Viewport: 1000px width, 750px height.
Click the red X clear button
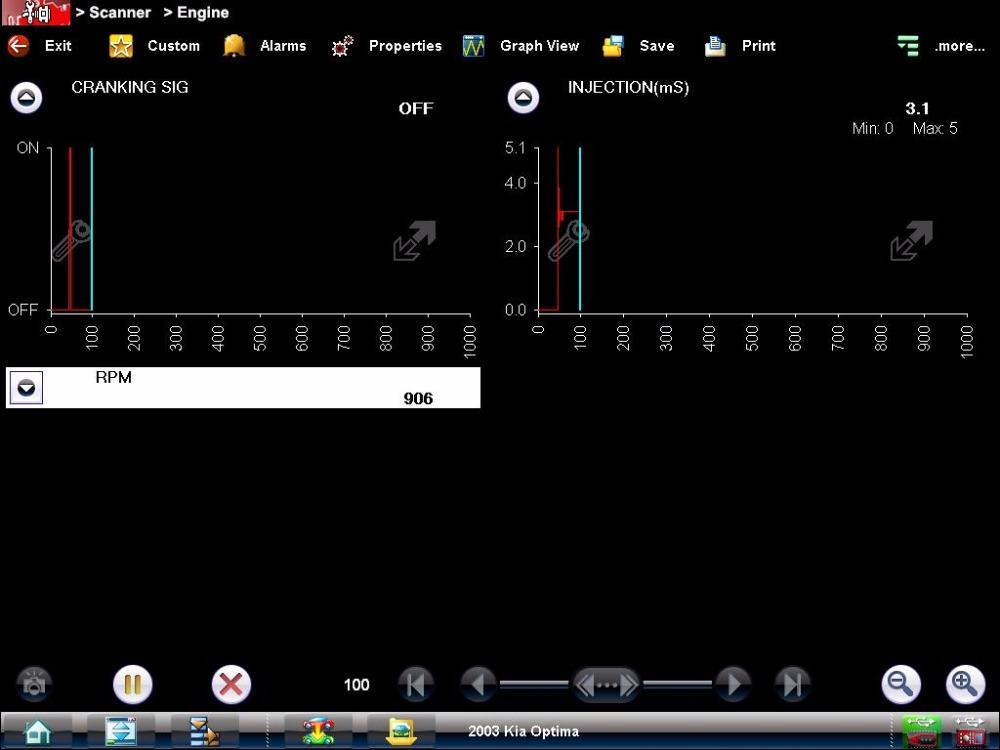(231, 685)
